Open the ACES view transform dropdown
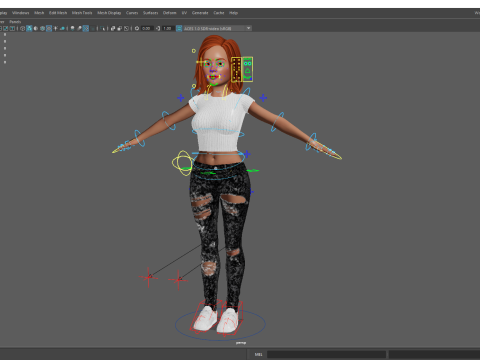 (217, 28)
